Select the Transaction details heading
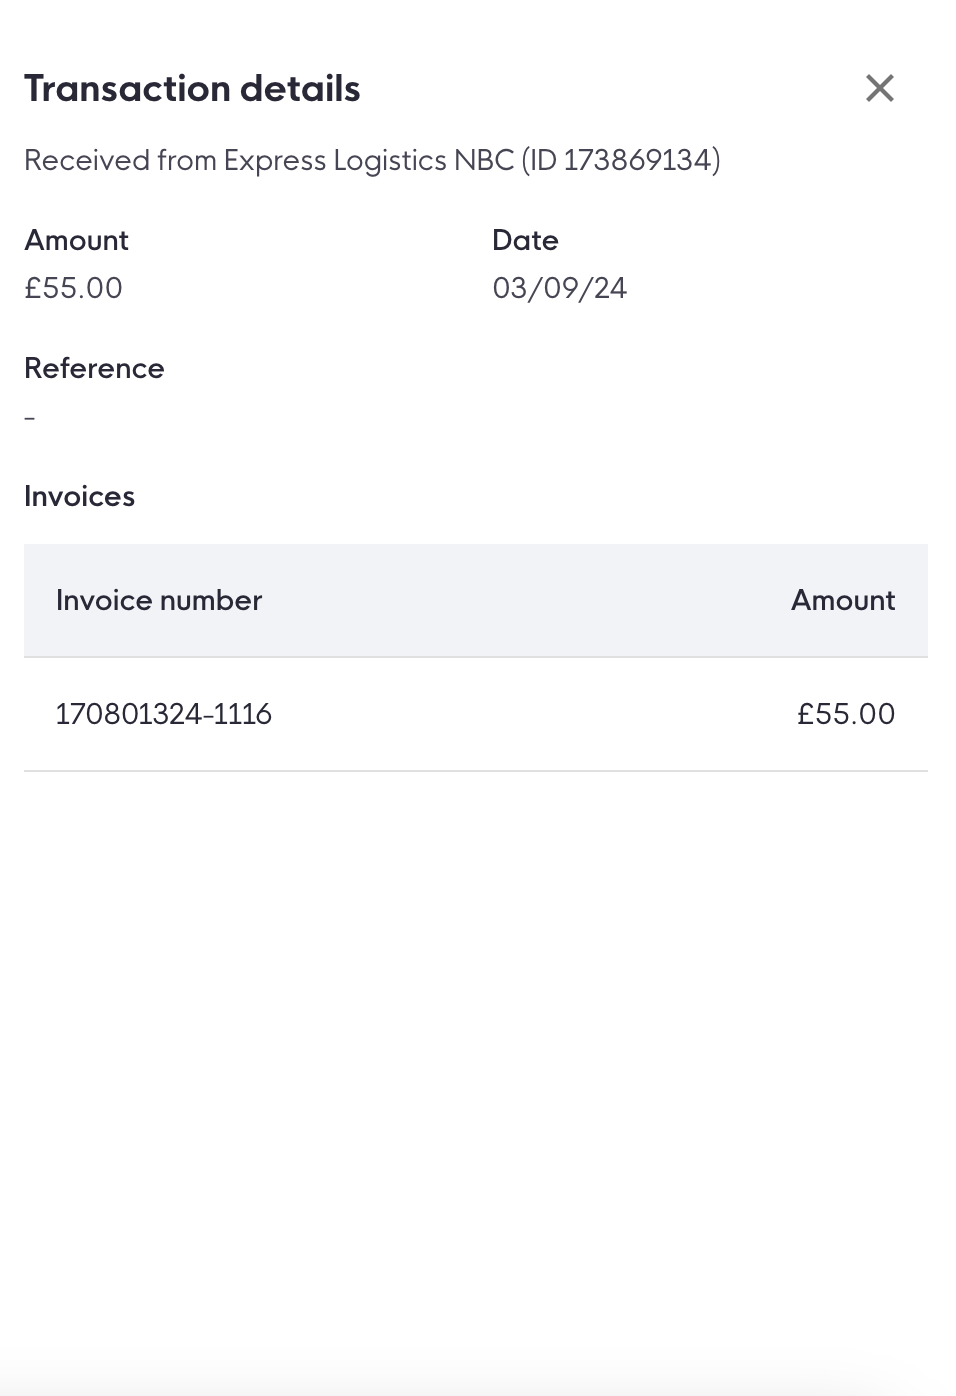956x1396 pixels. (x=192, y=88)
